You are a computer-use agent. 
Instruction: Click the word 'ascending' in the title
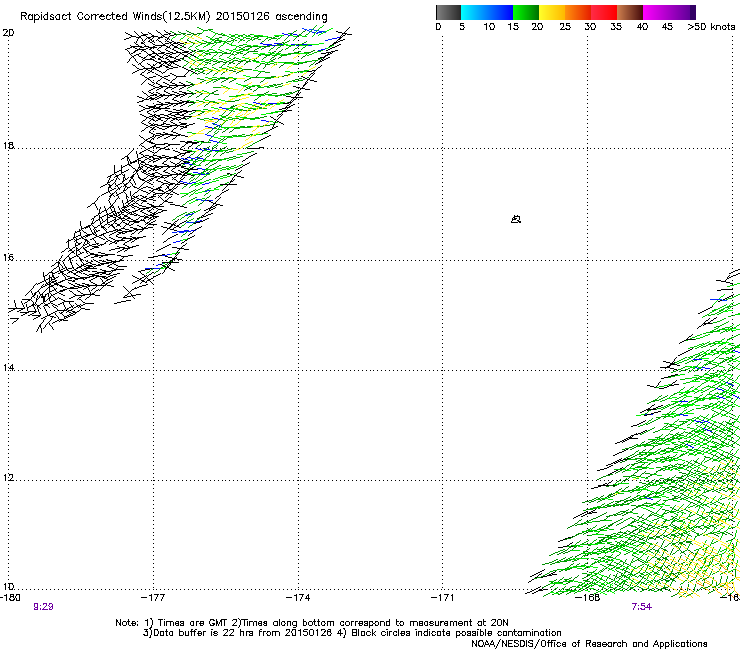tap(301, 17)
